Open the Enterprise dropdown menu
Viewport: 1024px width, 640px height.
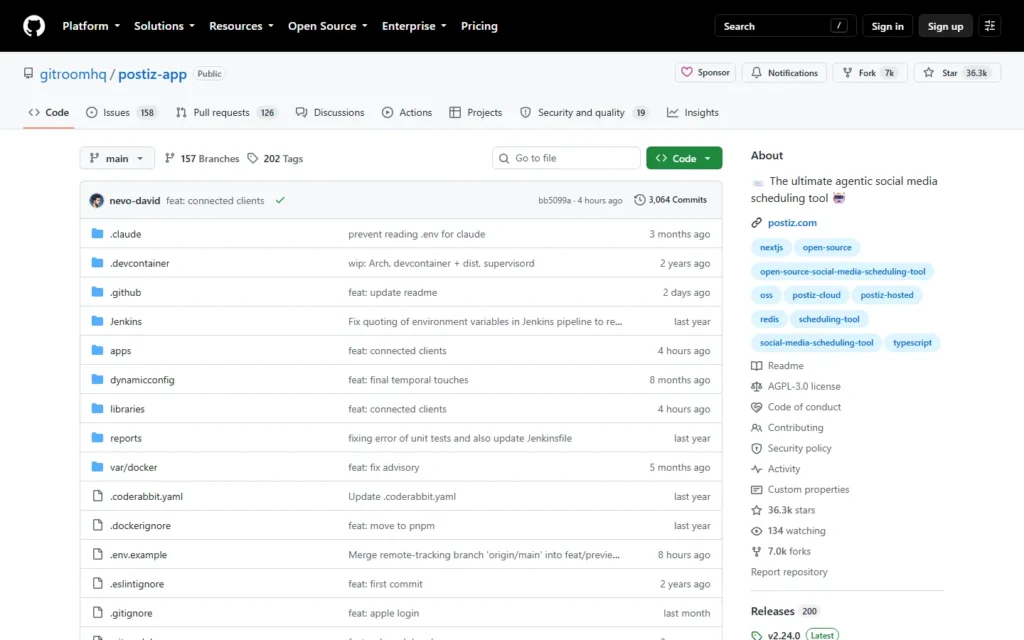click(414, 26)
